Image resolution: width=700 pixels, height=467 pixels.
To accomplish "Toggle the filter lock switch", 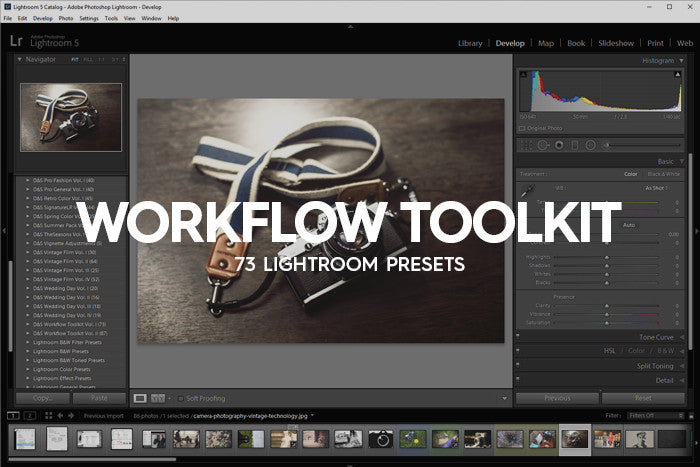I will pos(691,416).
